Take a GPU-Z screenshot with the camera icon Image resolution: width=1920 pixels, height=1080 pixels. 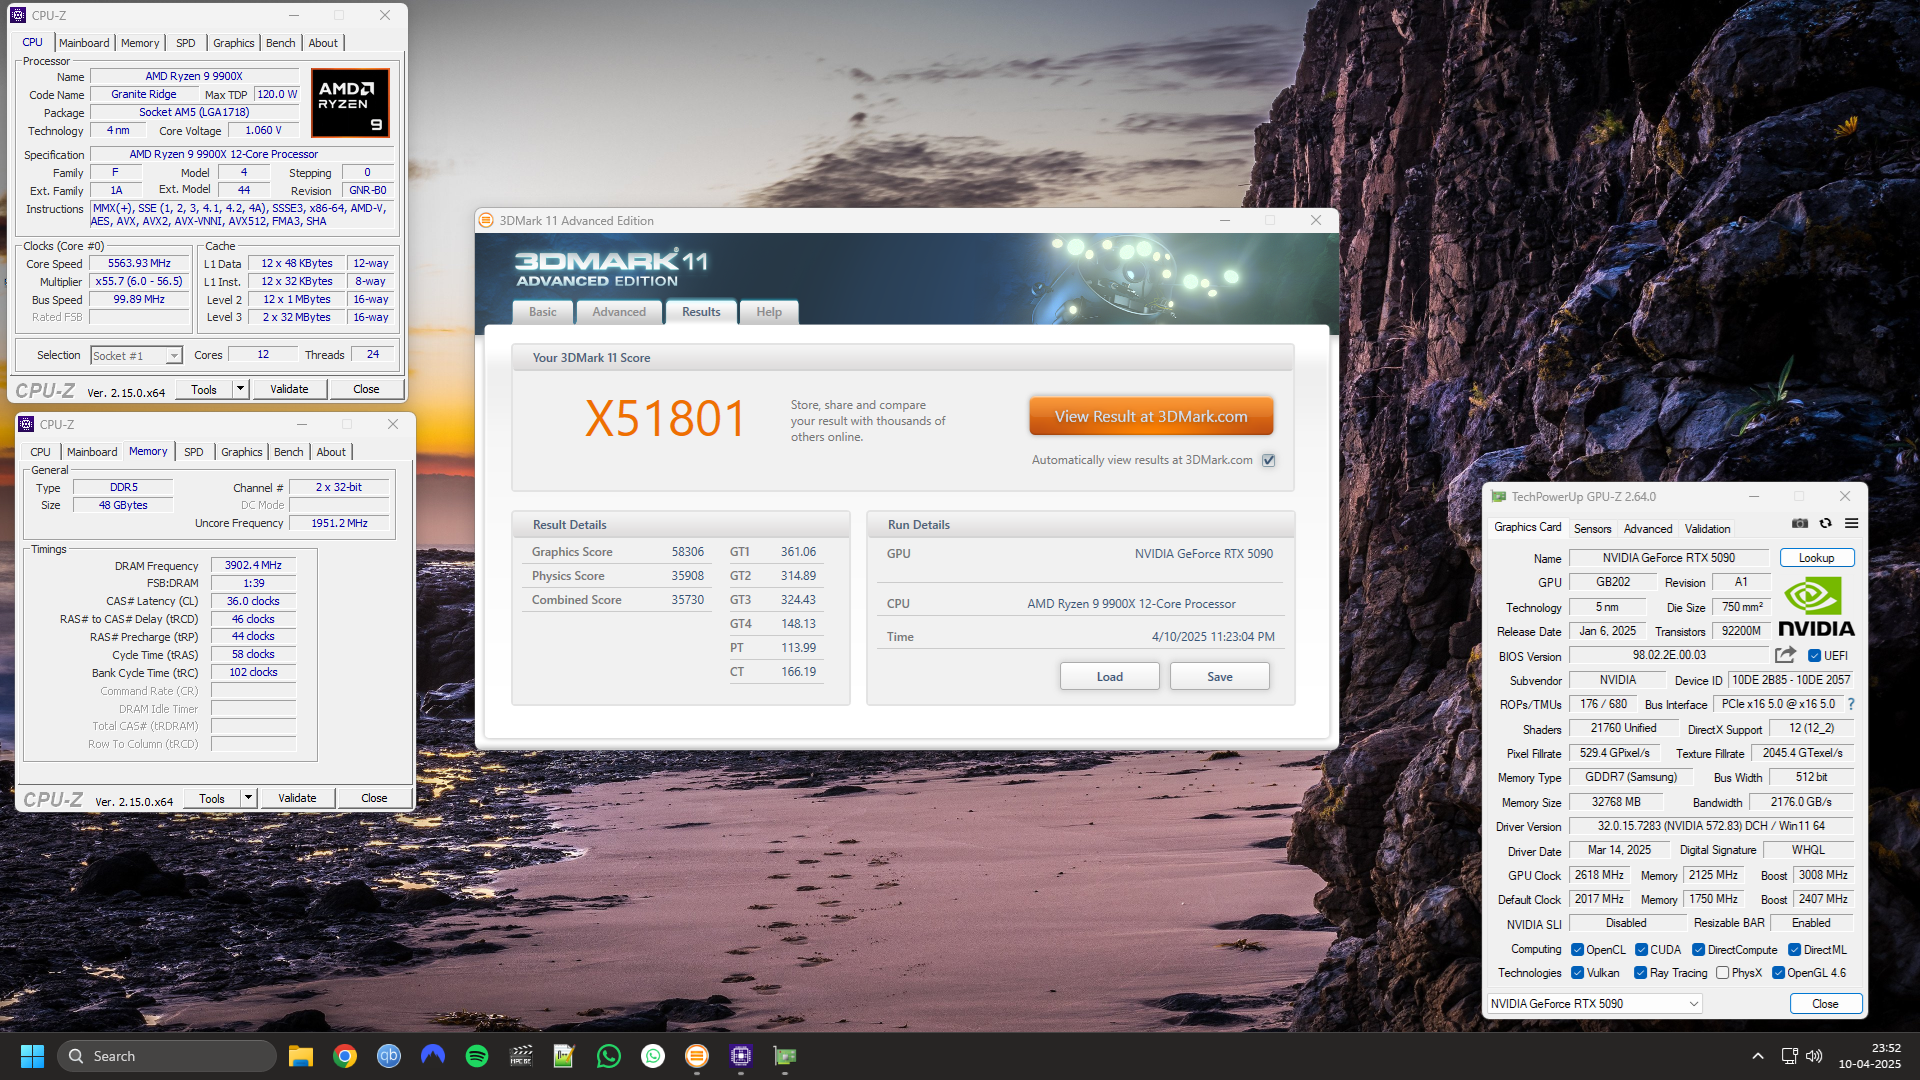(x=1800, y=523)
